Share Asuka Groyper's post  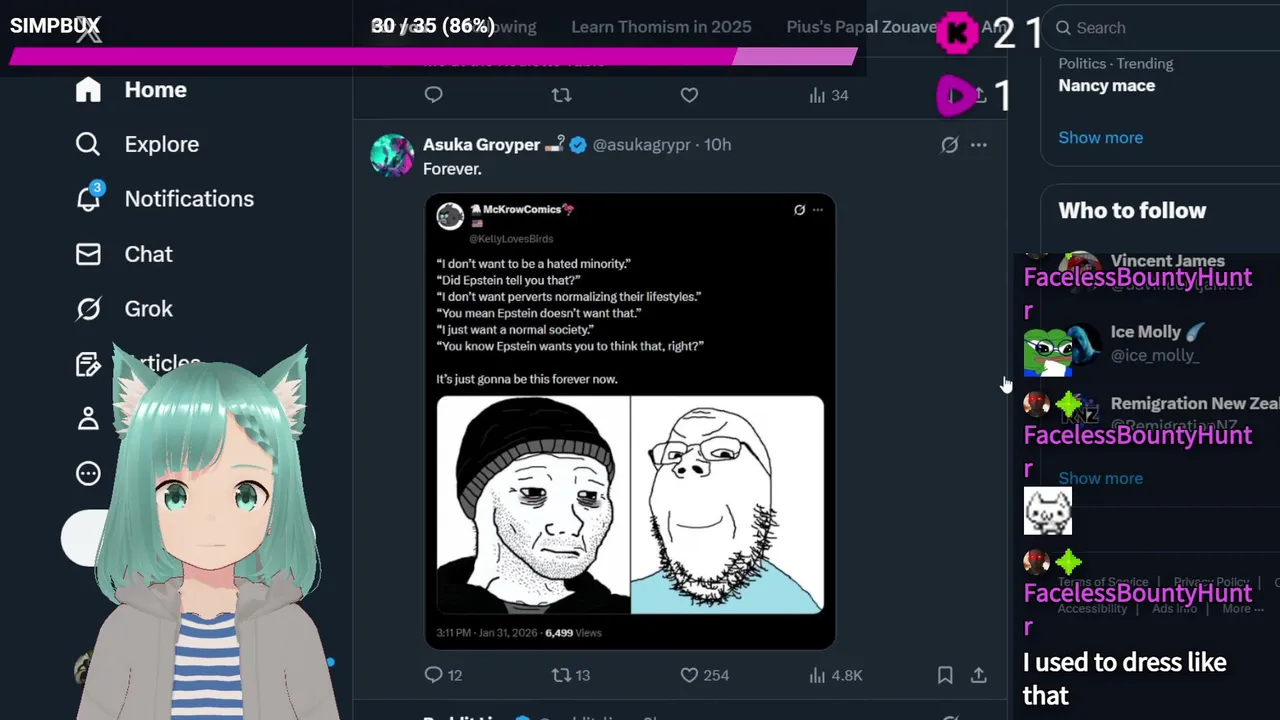[979, 675]
